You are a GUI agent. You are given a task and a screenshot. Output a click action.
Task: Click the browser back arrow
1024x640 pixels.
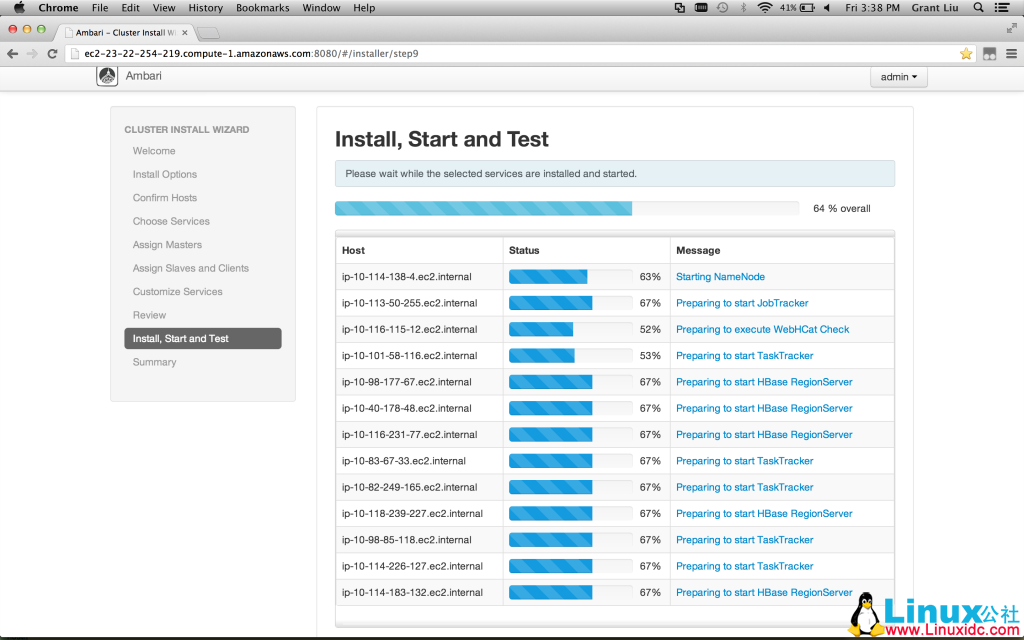pos(11,53)
